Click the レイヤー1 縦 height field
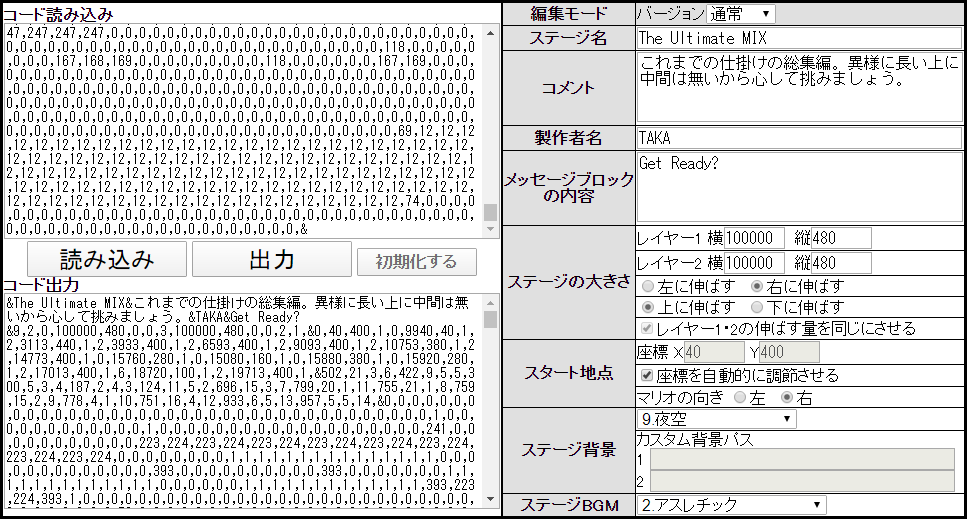Viewport: 967px width, 519px height. click(x=841, y=238)
